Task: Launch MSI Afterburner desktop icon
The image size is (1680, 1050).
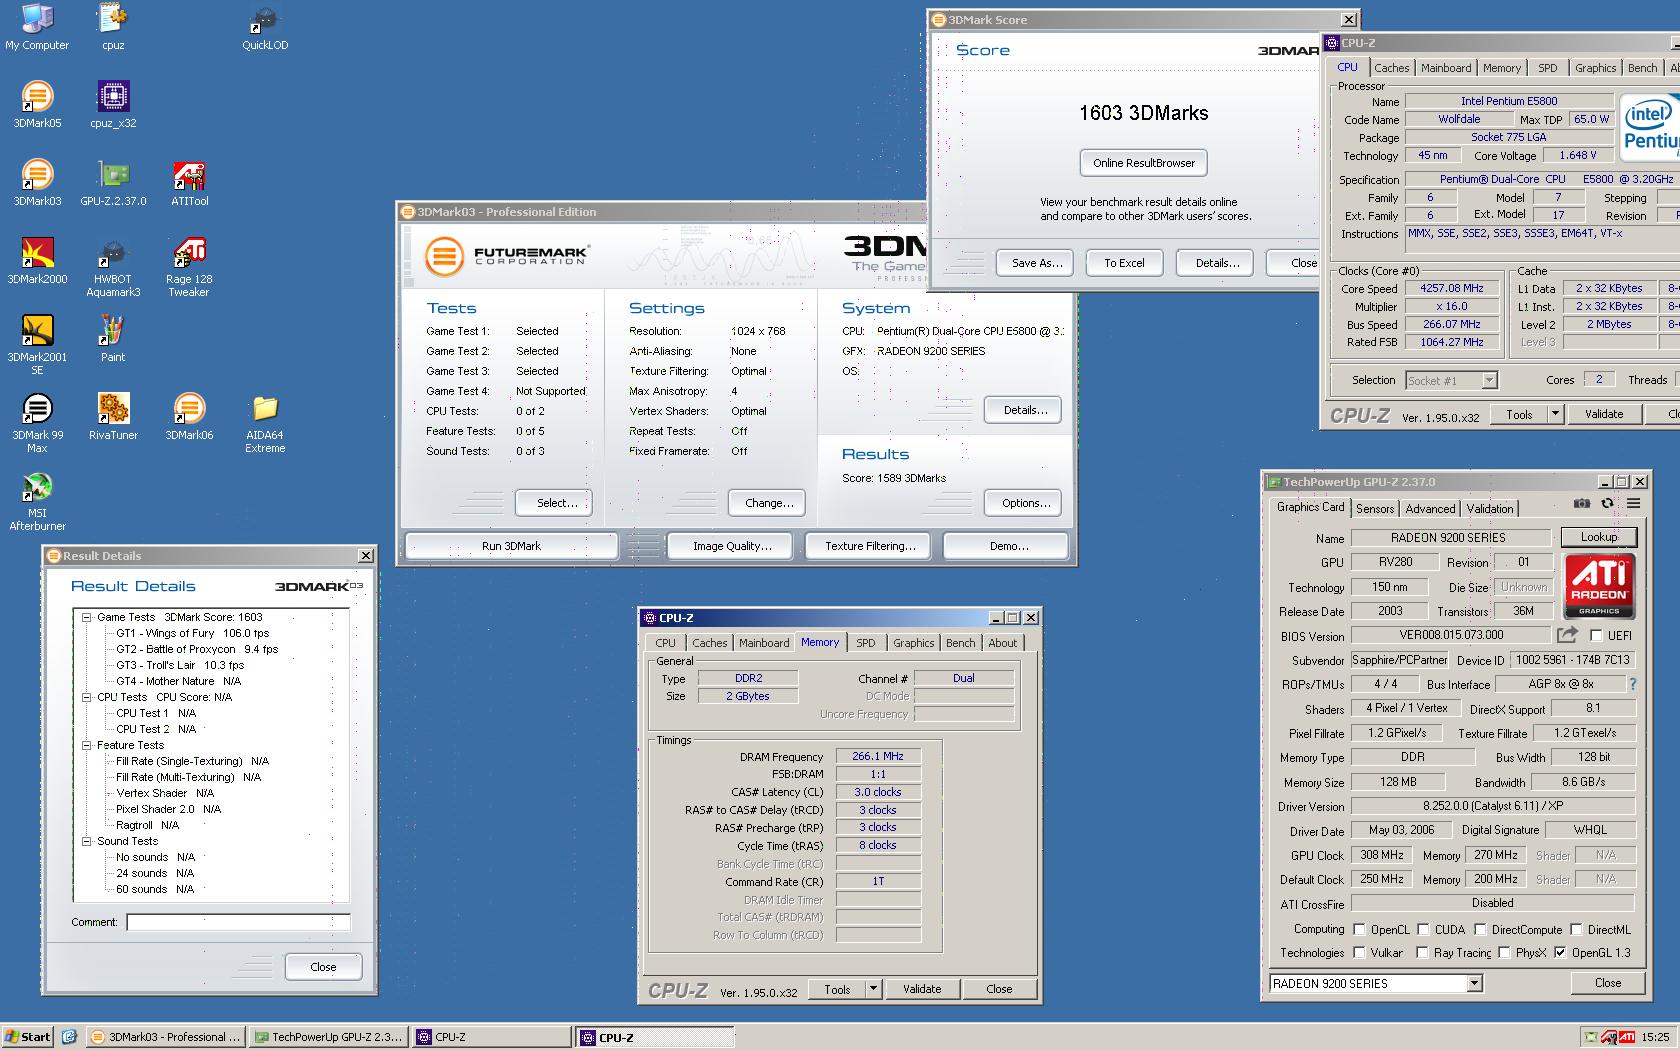Action: click(x=37, y=501)
